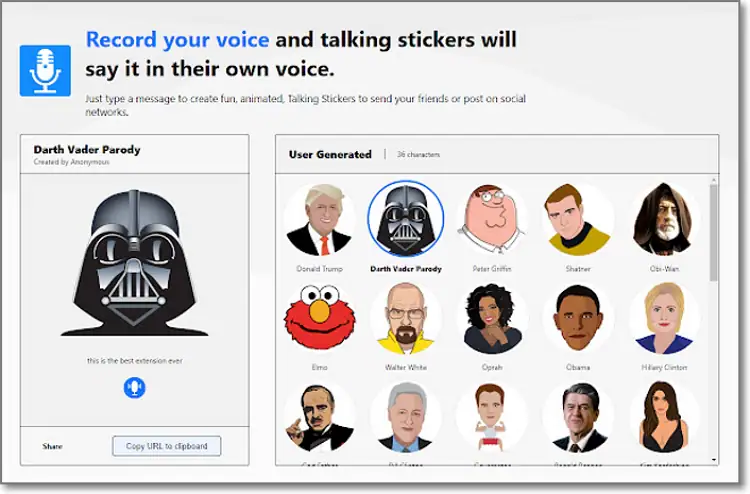This screenshot has width=750, height=494.
Task: Click the message text below Darth Vader preview
Action: [134, 361]
